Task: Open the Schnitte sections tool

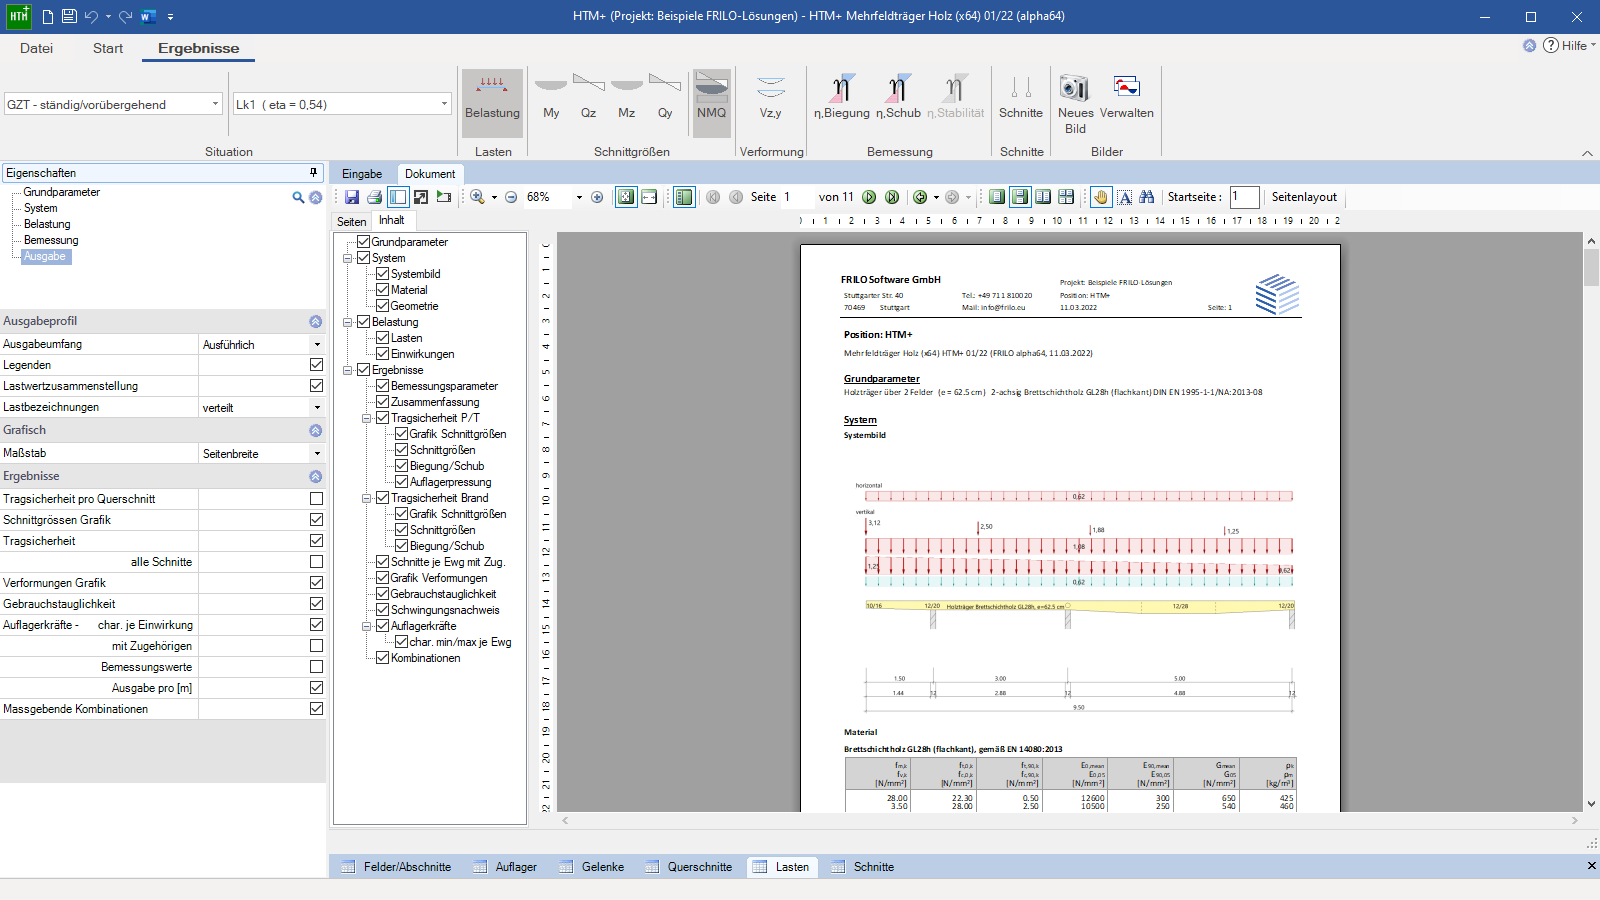Action: click(1021, 97)
